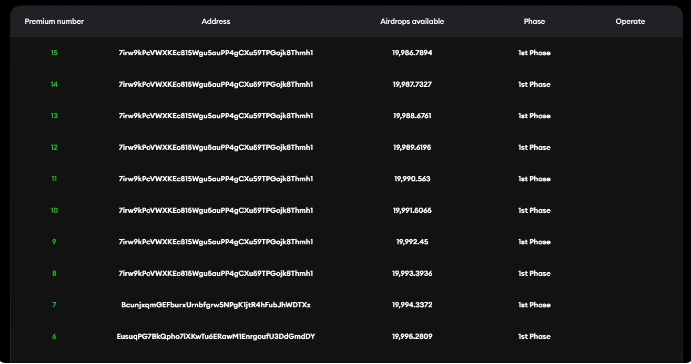Screen dimensions: 691x364
Task: Click the address in premium row 10
Action: (x=215, y=210)
